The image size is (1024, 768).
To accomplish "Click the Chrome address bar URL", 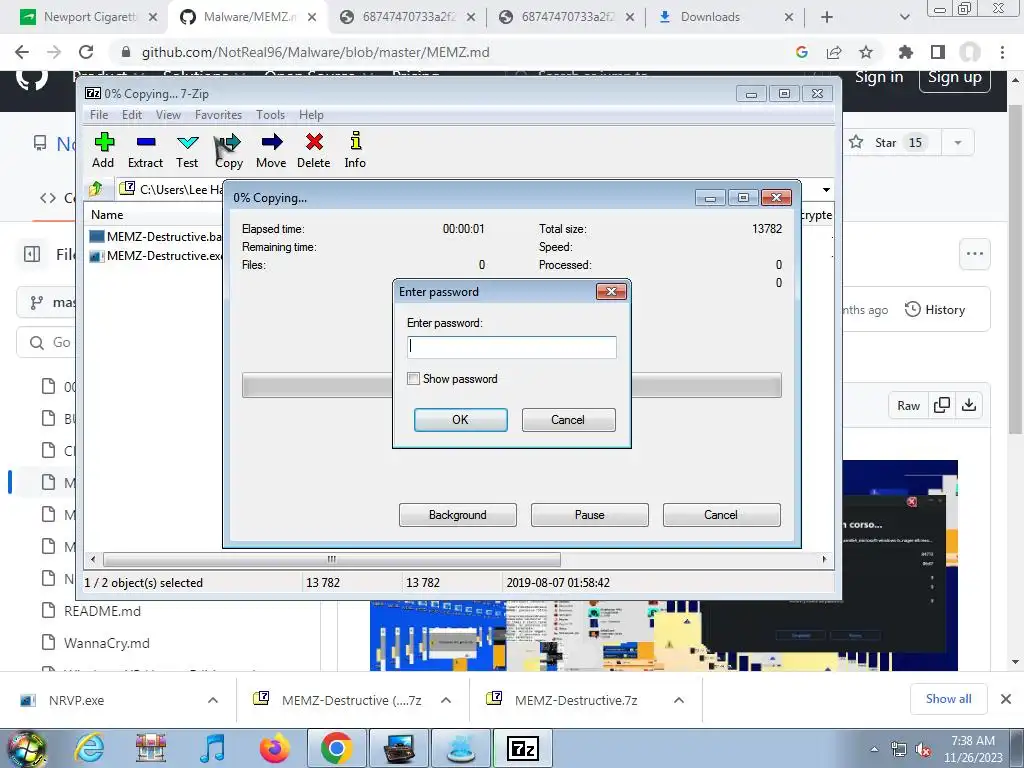I will [315, 52].
